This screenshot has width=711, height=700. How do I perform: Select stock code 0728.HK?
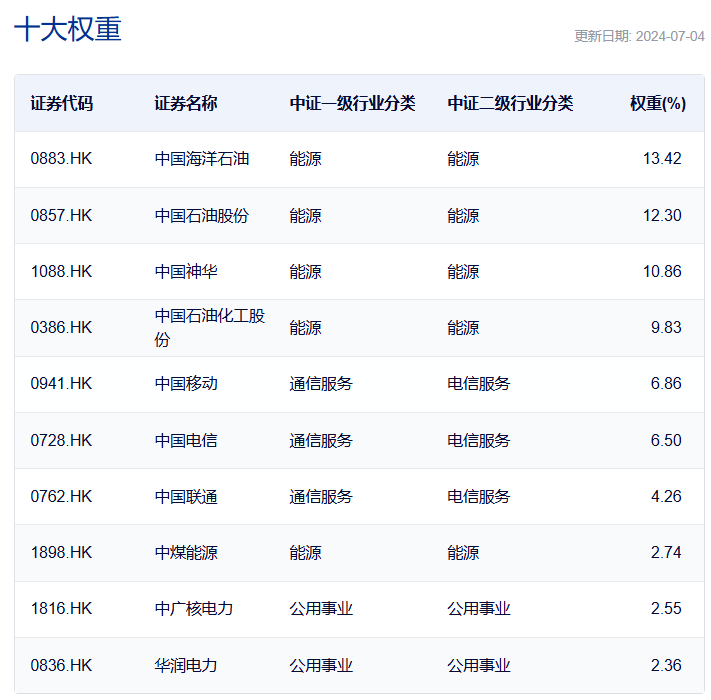(61, 440)
